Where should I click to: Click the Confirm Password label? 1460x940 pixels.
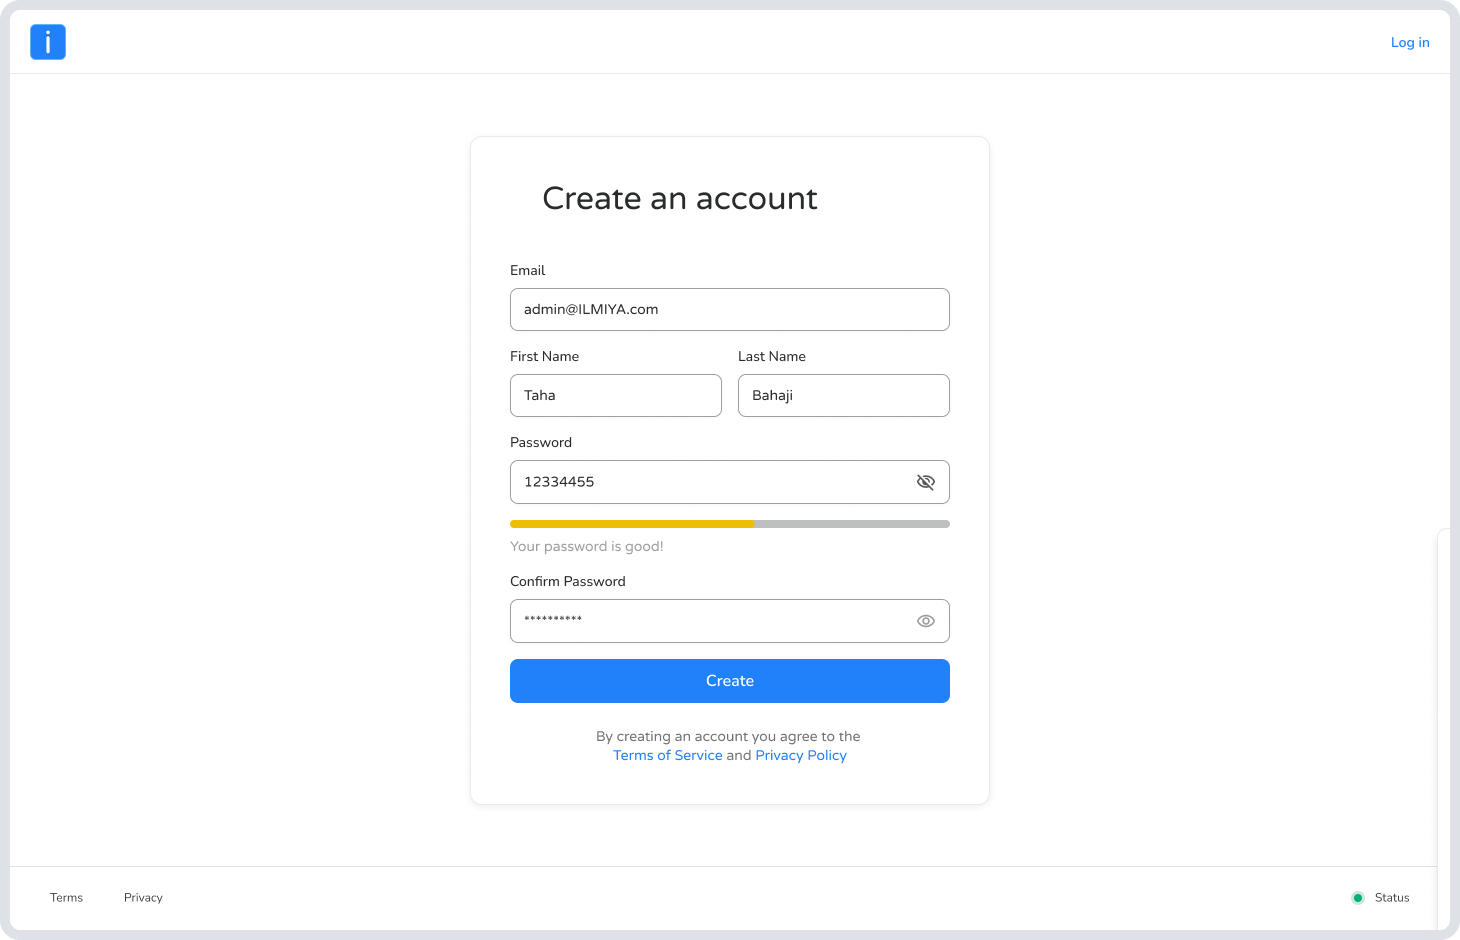tap(567, 581)
